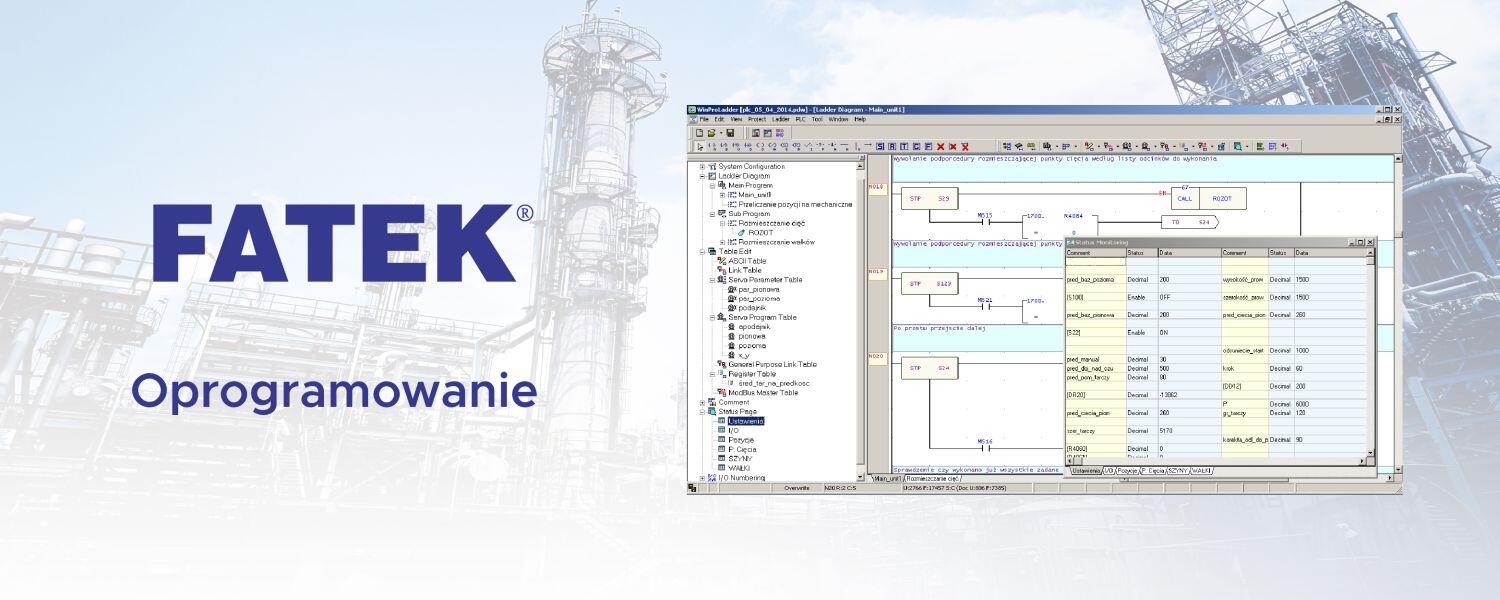Click the N020 network label

876,356
